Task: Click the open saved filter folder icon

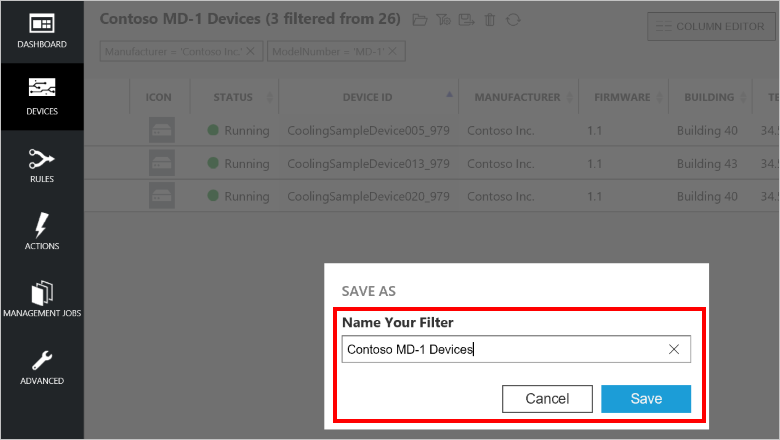Action: click(x=420, y=20)
